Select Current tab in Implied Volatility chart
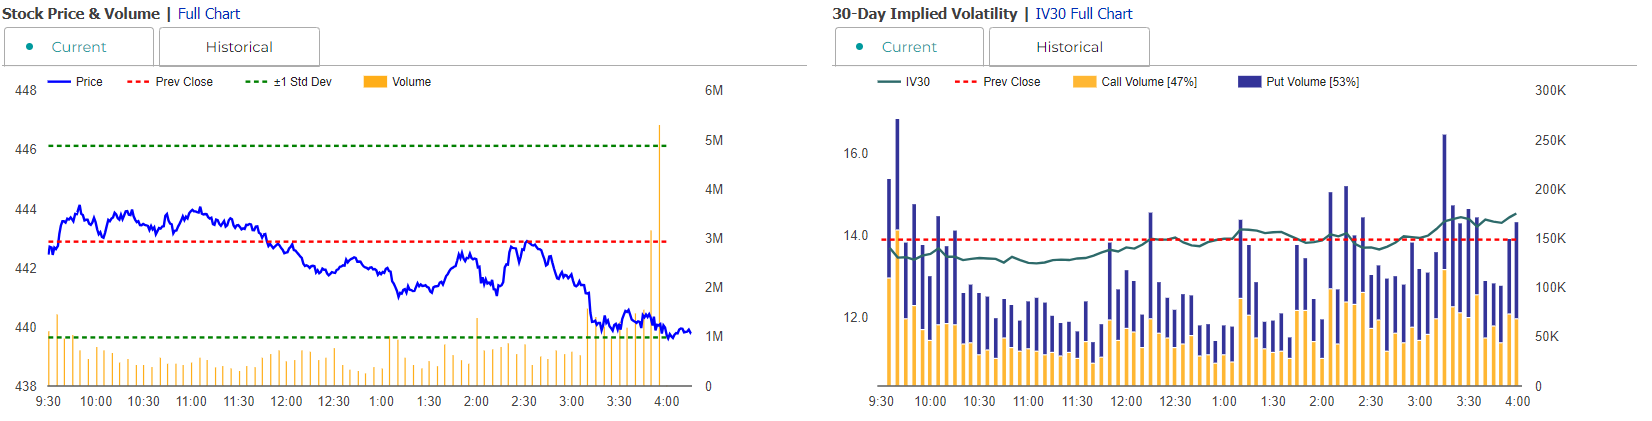The image size is (1652, 421). click(909, 47)
